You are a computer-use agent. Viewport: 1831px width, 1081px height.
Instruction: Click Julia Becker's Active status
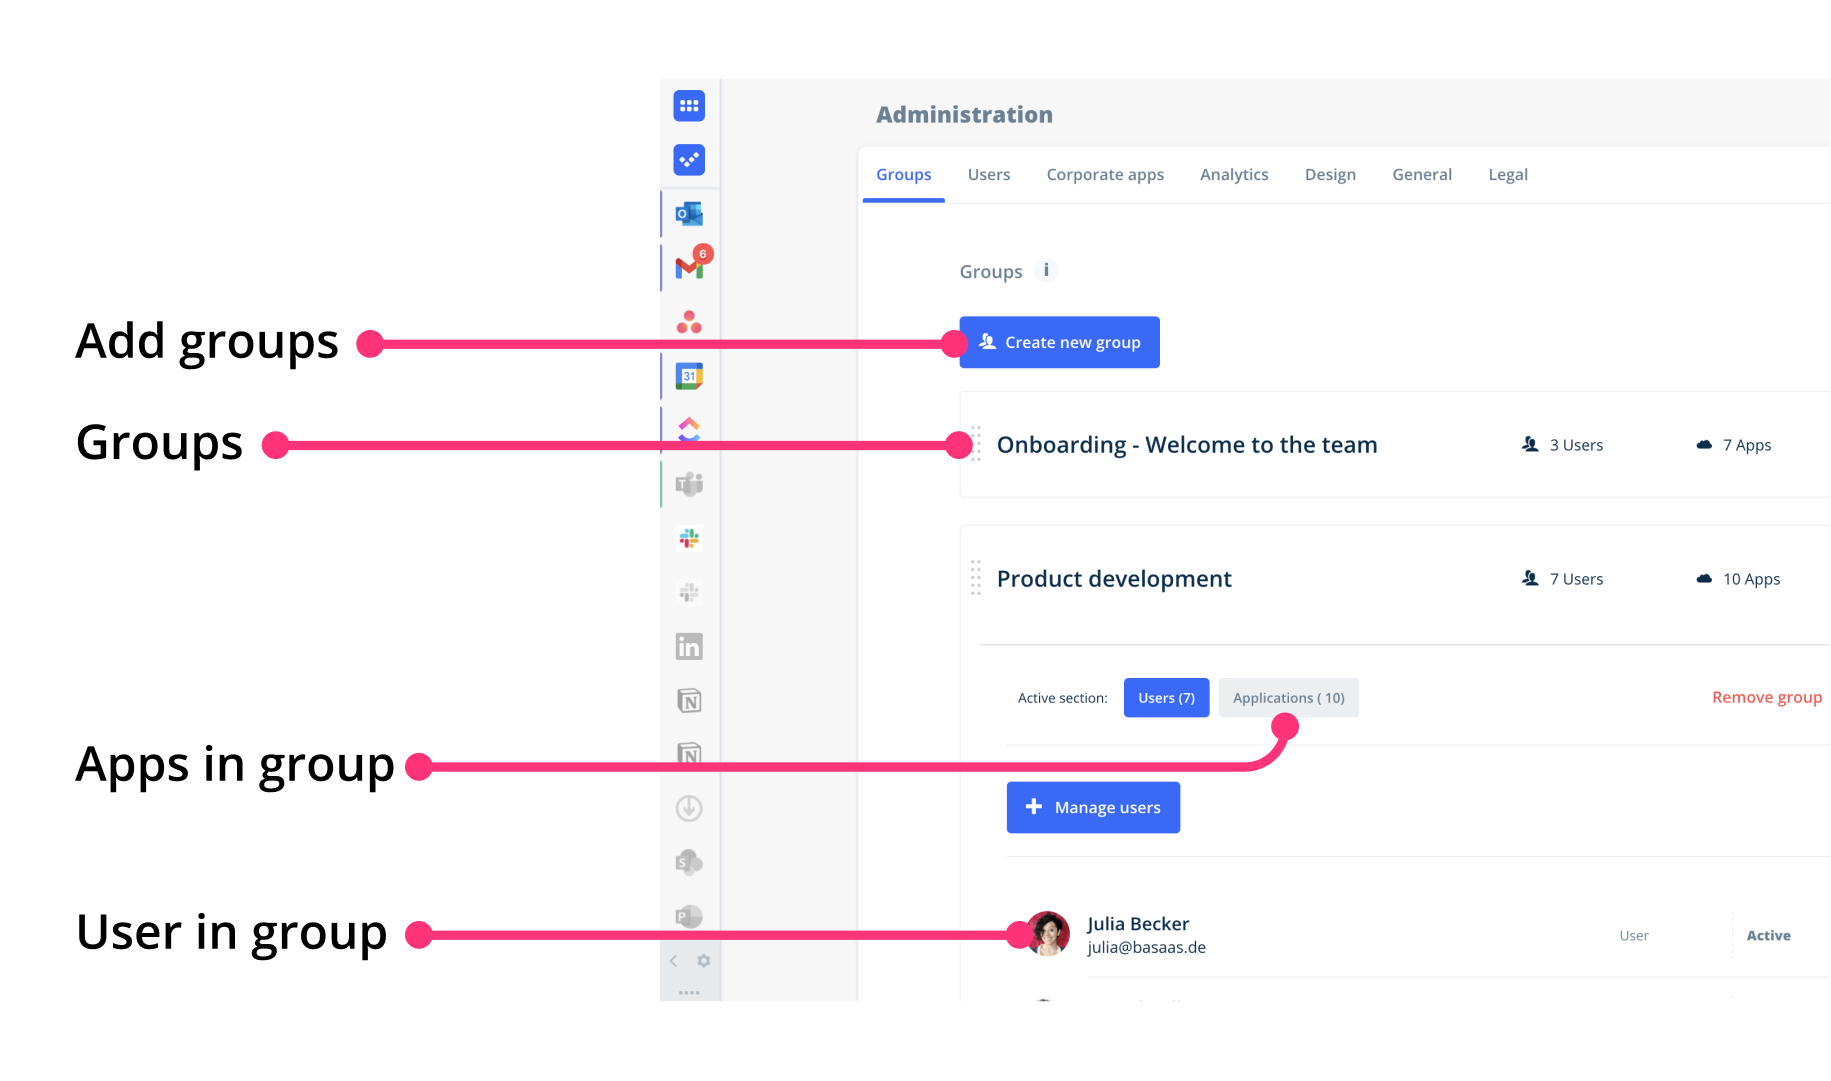click(1768, 936)
